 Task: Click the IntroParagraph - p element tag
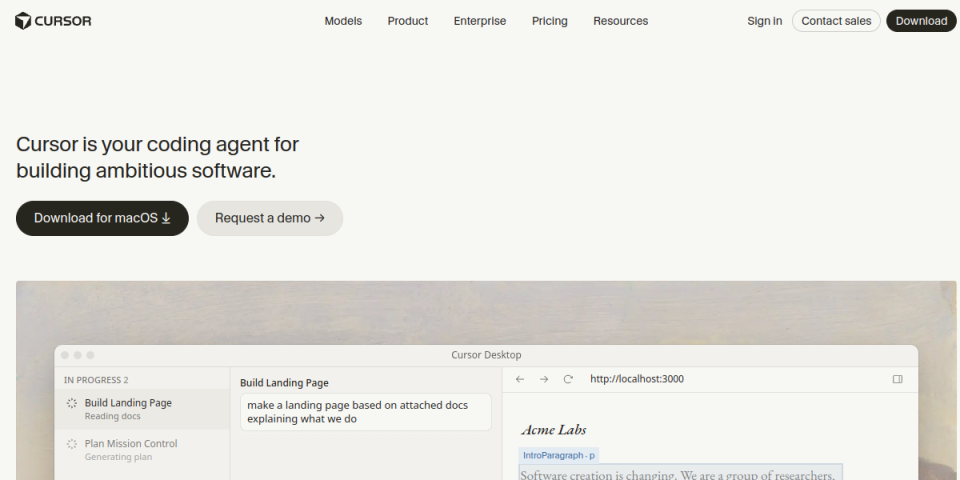point(558,456)
